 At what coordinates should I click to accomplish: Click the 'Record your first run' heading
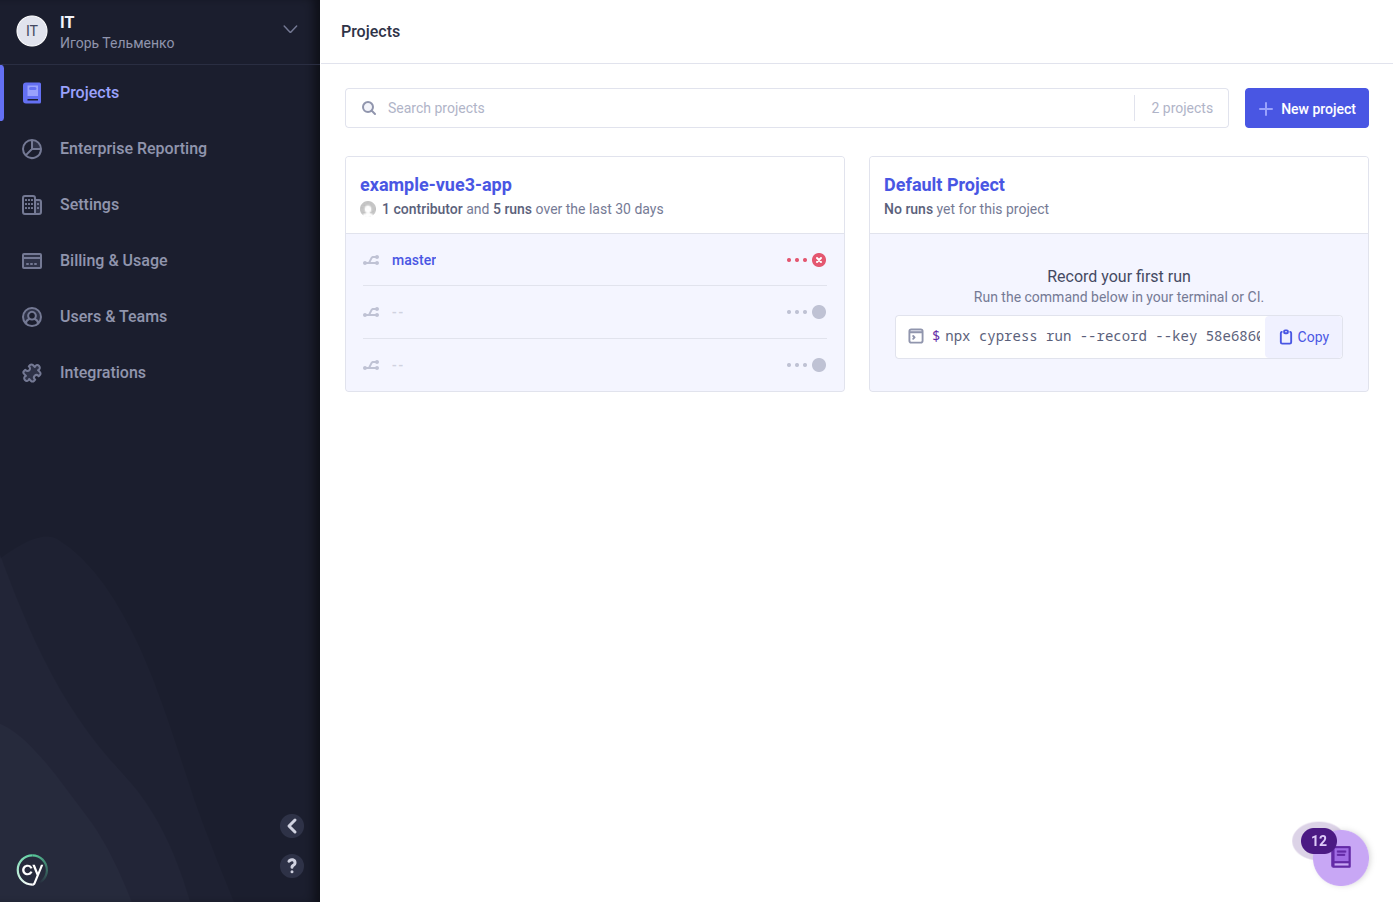click(1119, 276)
